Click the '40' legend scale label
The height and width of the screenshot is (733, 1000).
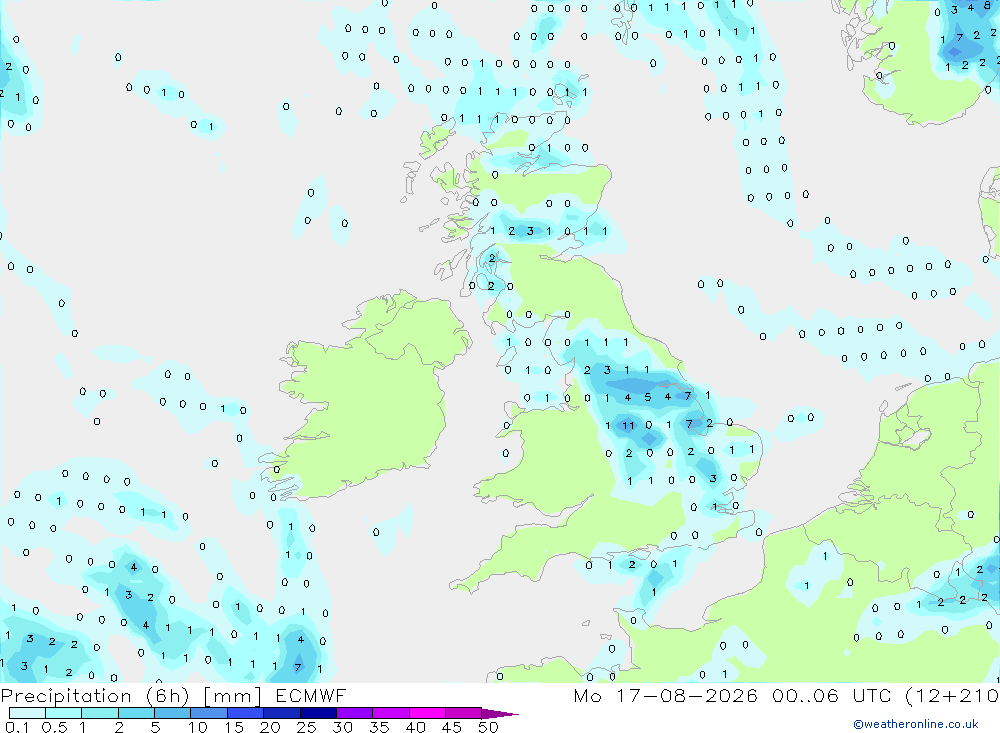pyautogui.click(x=416, y=727)
